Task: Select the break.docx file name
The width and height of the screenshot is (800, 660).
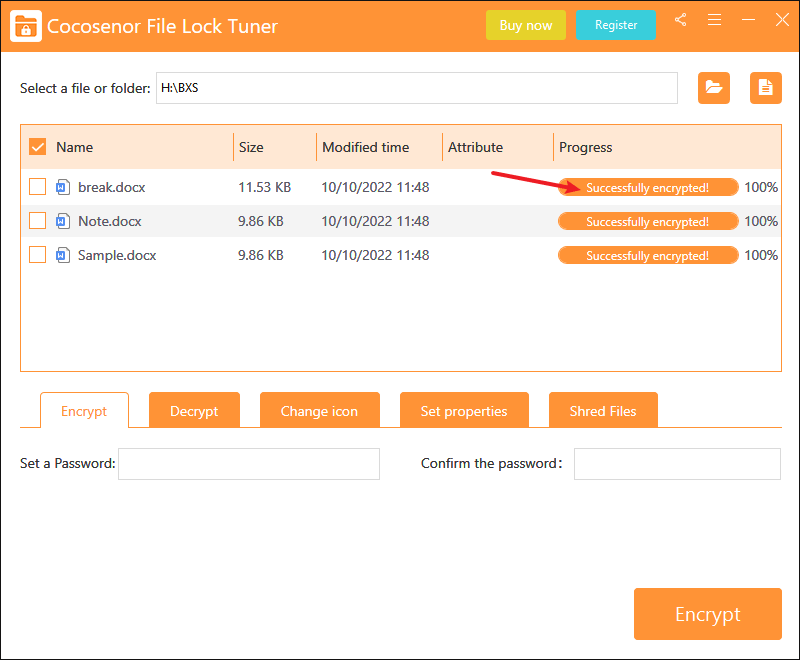Action: pos(112,187)
